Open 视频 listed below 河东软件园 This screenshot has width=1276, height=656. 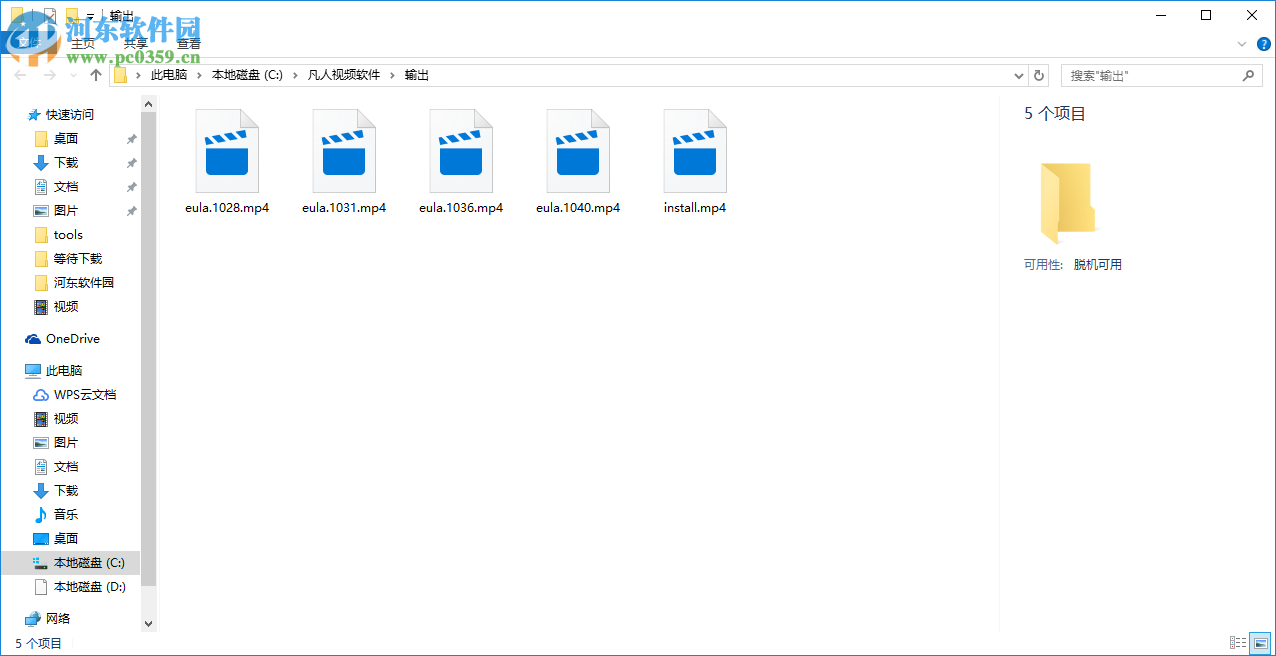pyautogui.click(x=66, y=307)
